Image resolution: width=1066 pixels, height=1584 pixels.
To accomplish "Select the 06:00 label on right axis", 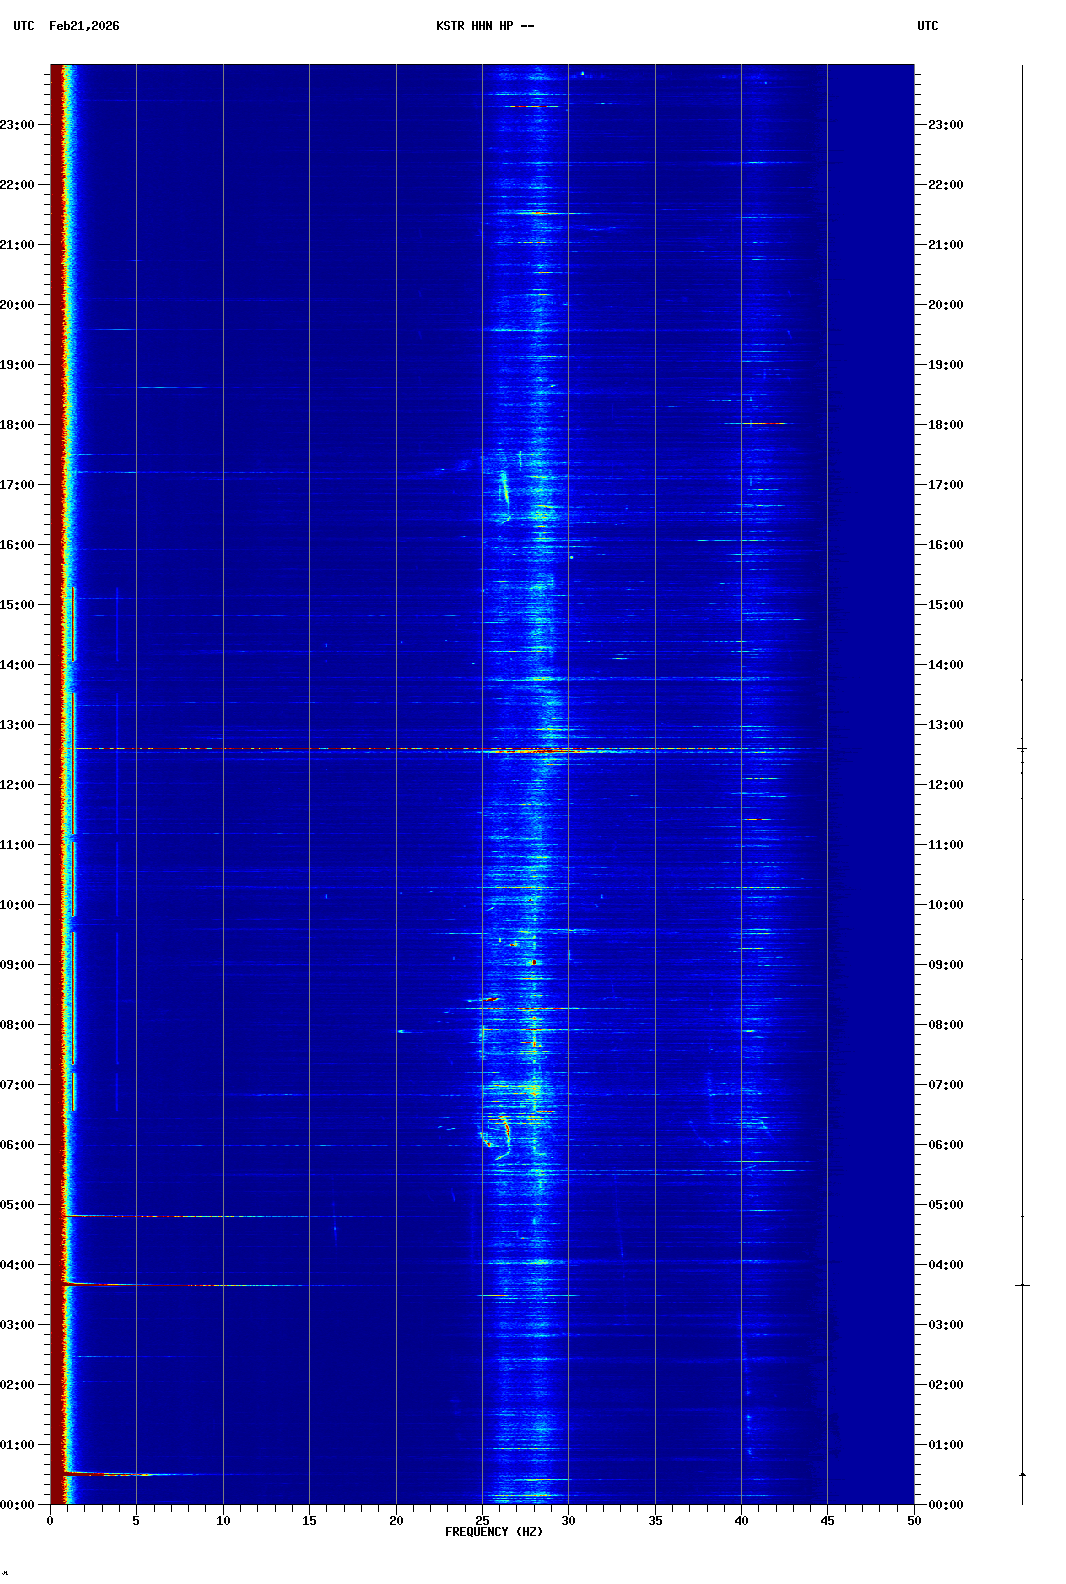I will pos(945,1145).
